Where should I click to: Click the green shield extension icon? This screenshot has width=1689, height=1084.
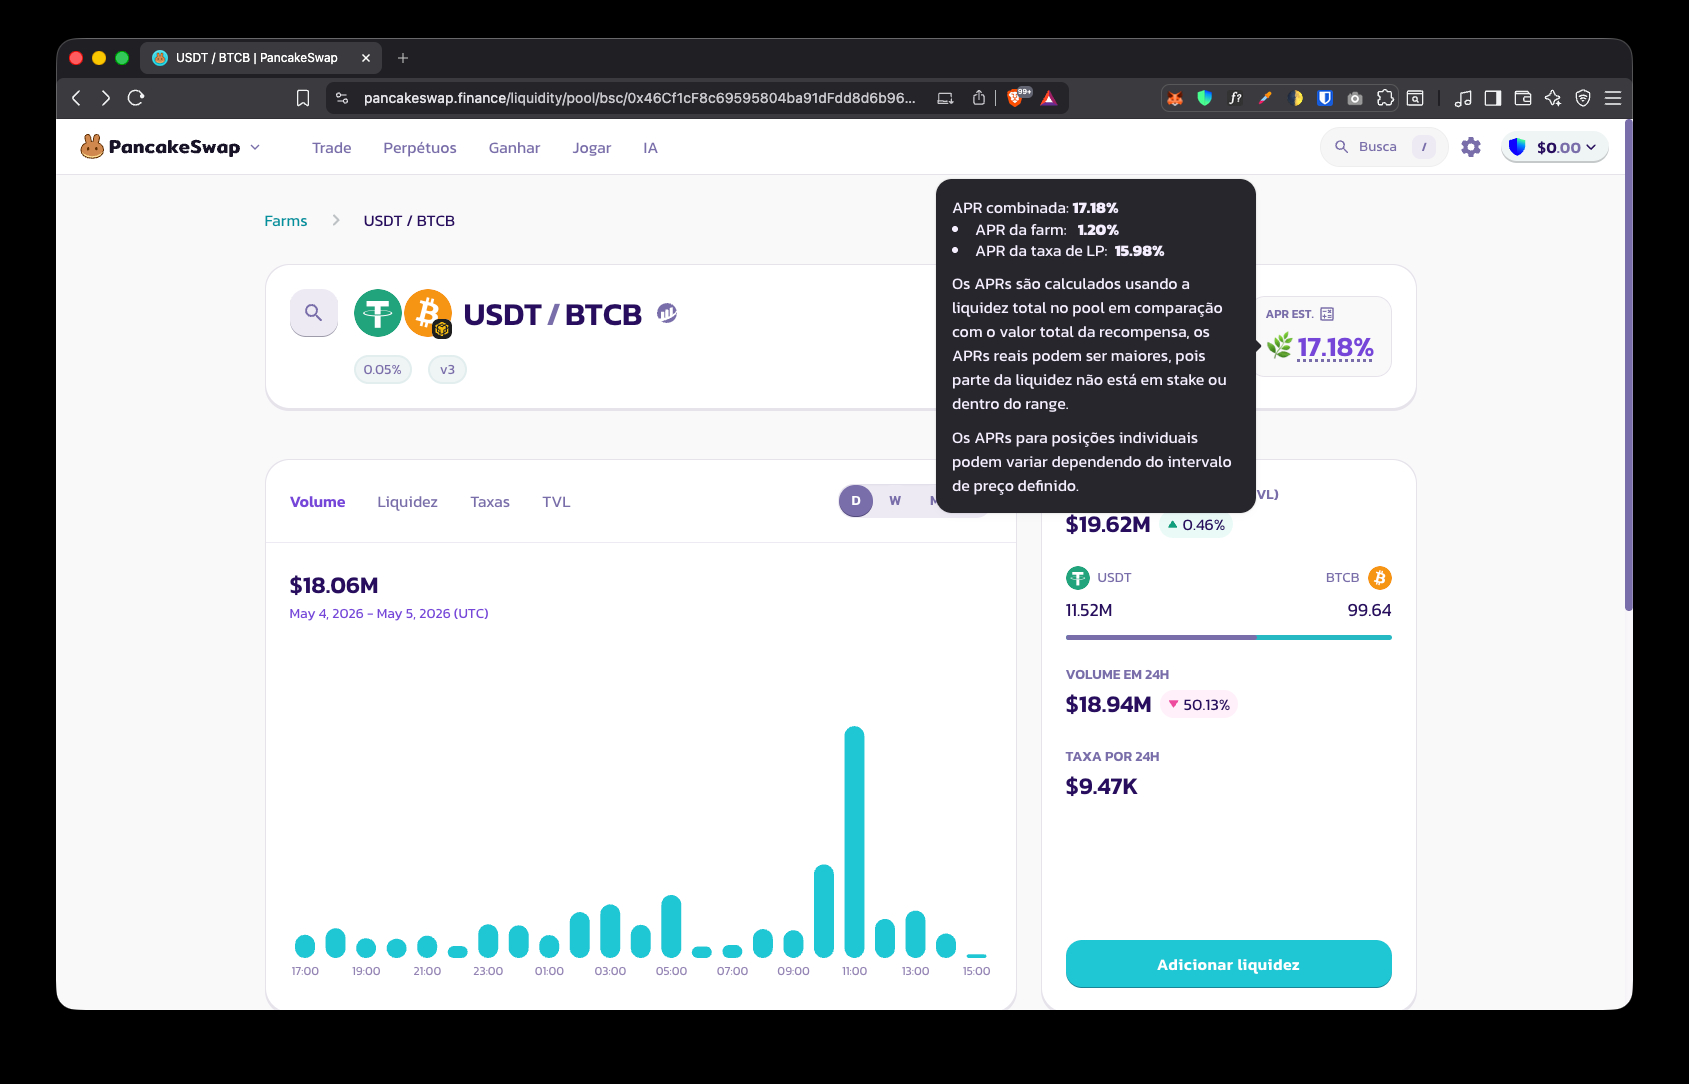tap(1205, 98)
